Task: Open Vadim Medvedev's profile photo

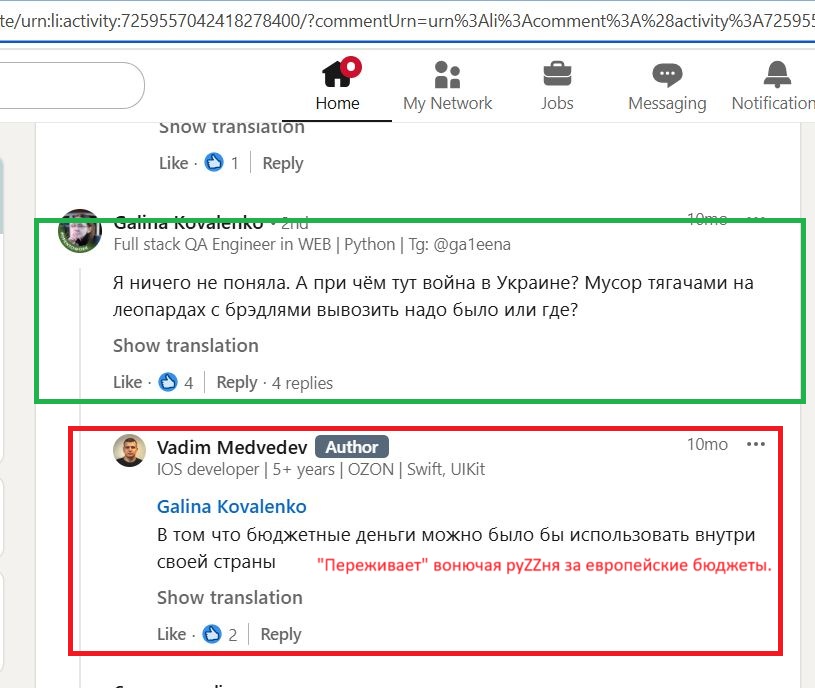Action: tap(129, 451)
